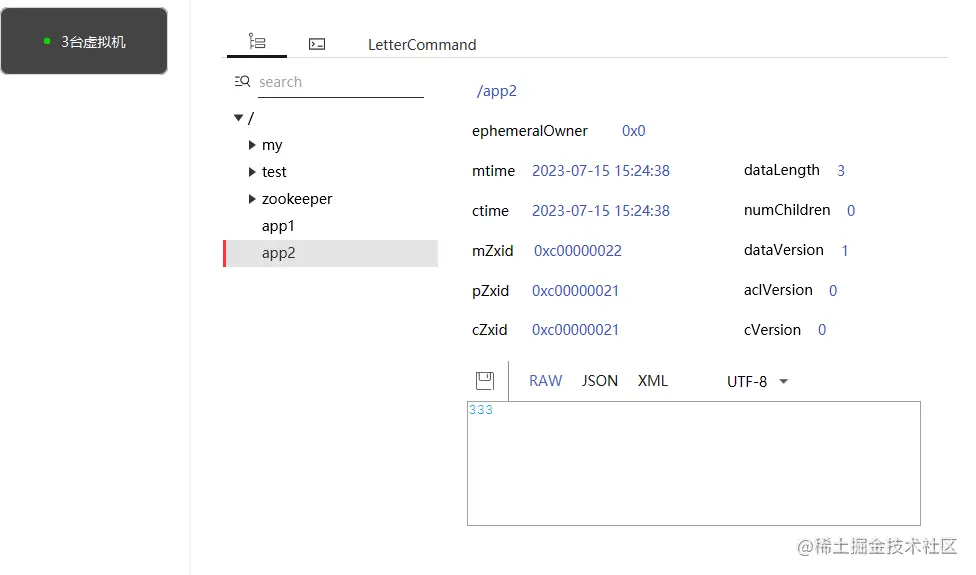Select the my tree node label
This screenshot has width=976, height=575.
272,146
